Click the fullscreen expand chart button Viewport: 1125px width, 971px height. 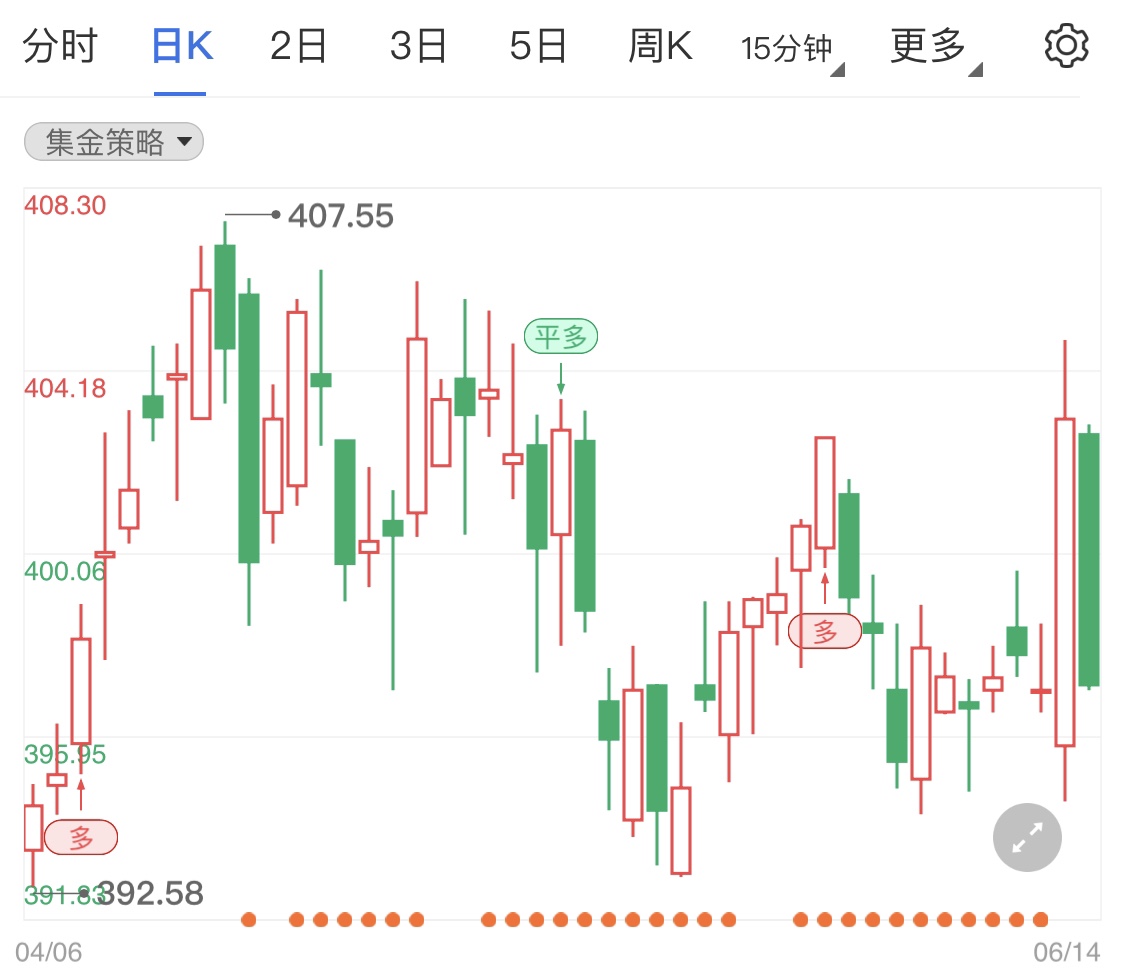click(x=1027, y=837)
